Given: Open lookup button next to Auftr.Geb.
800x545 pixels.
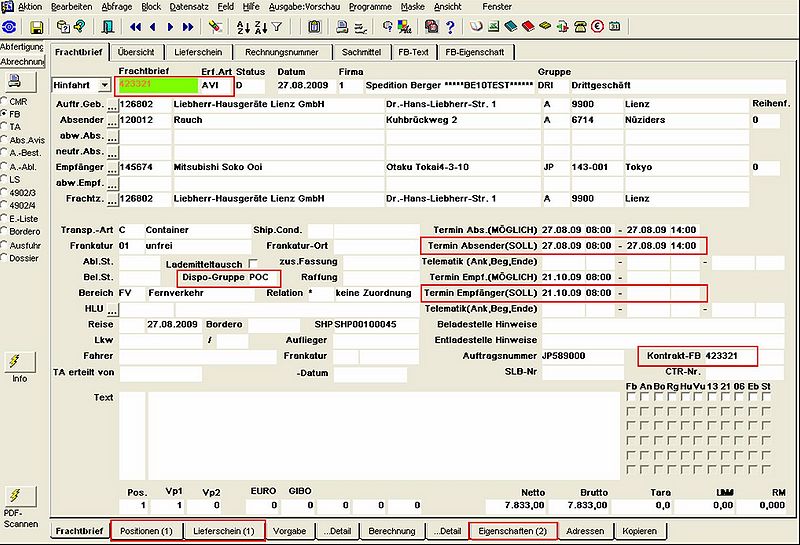Looking at the screenshot, I should coord(112,106).
